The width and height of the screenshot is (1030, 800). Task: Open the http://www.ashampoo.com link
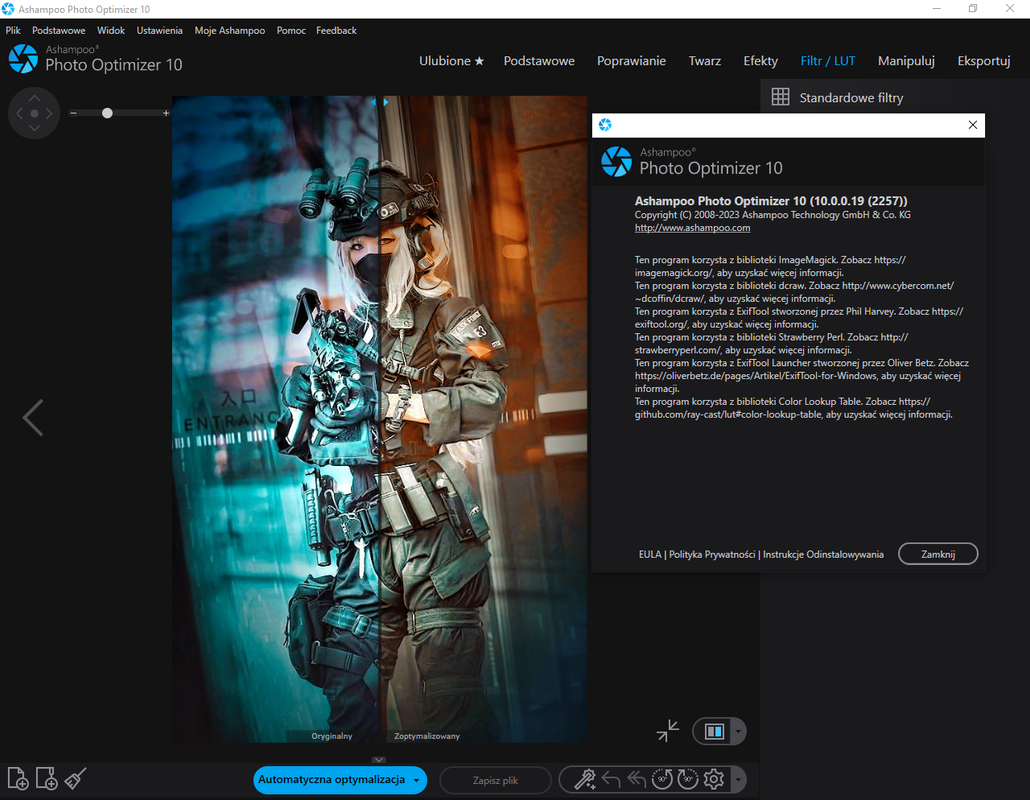(692, 227)
